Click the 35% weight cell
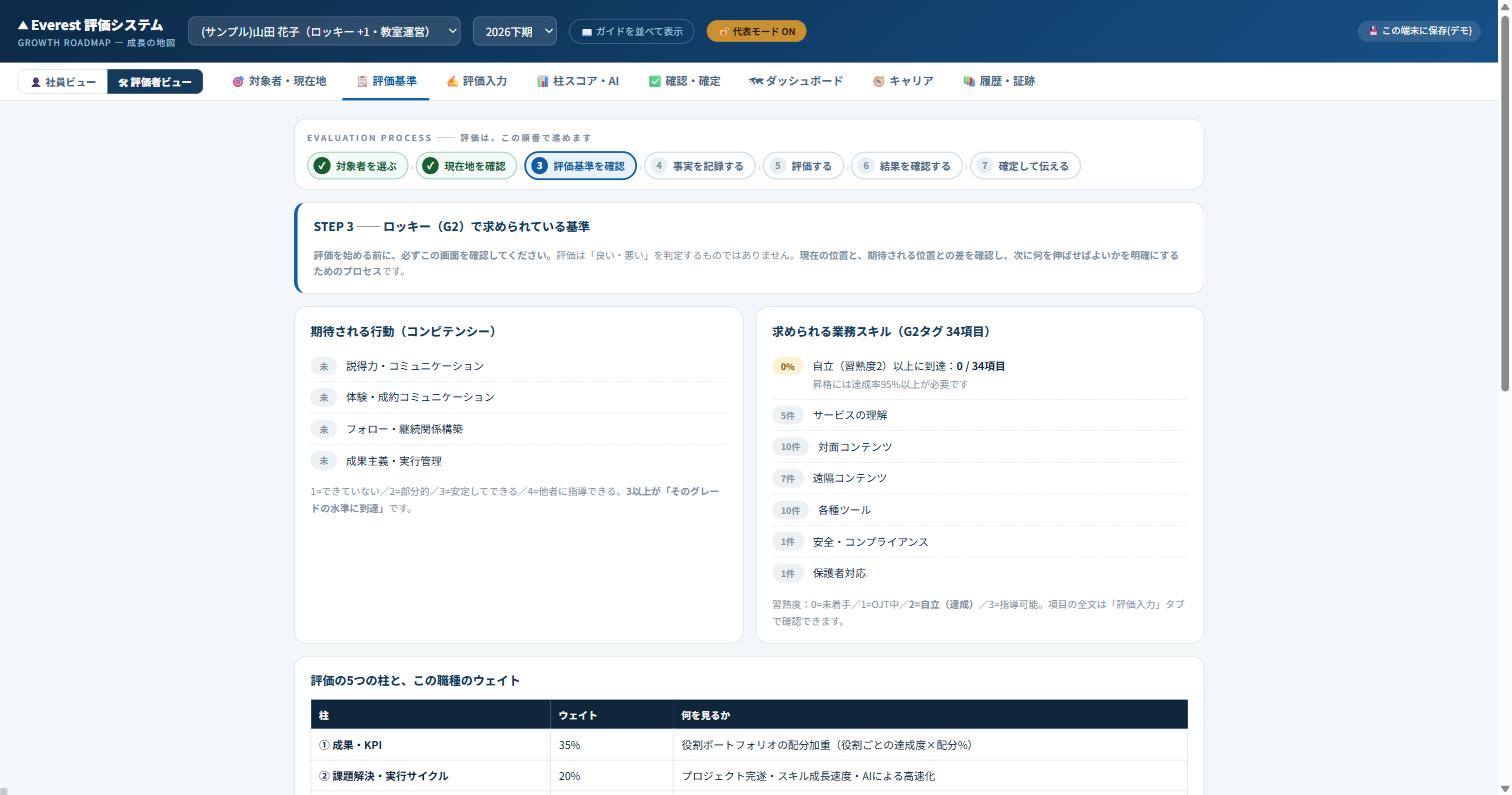This screenshot has height=795, width=1512. click(x=611, y=745)
